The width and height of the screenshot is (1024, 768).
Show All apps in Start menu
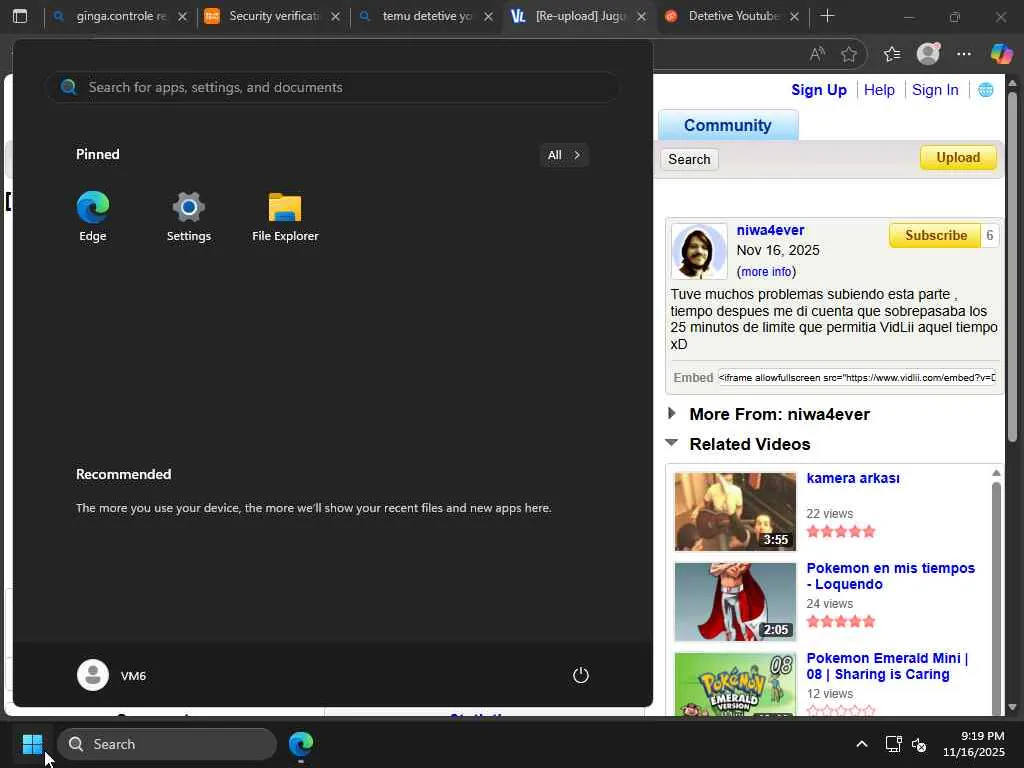tap(564, 155)
